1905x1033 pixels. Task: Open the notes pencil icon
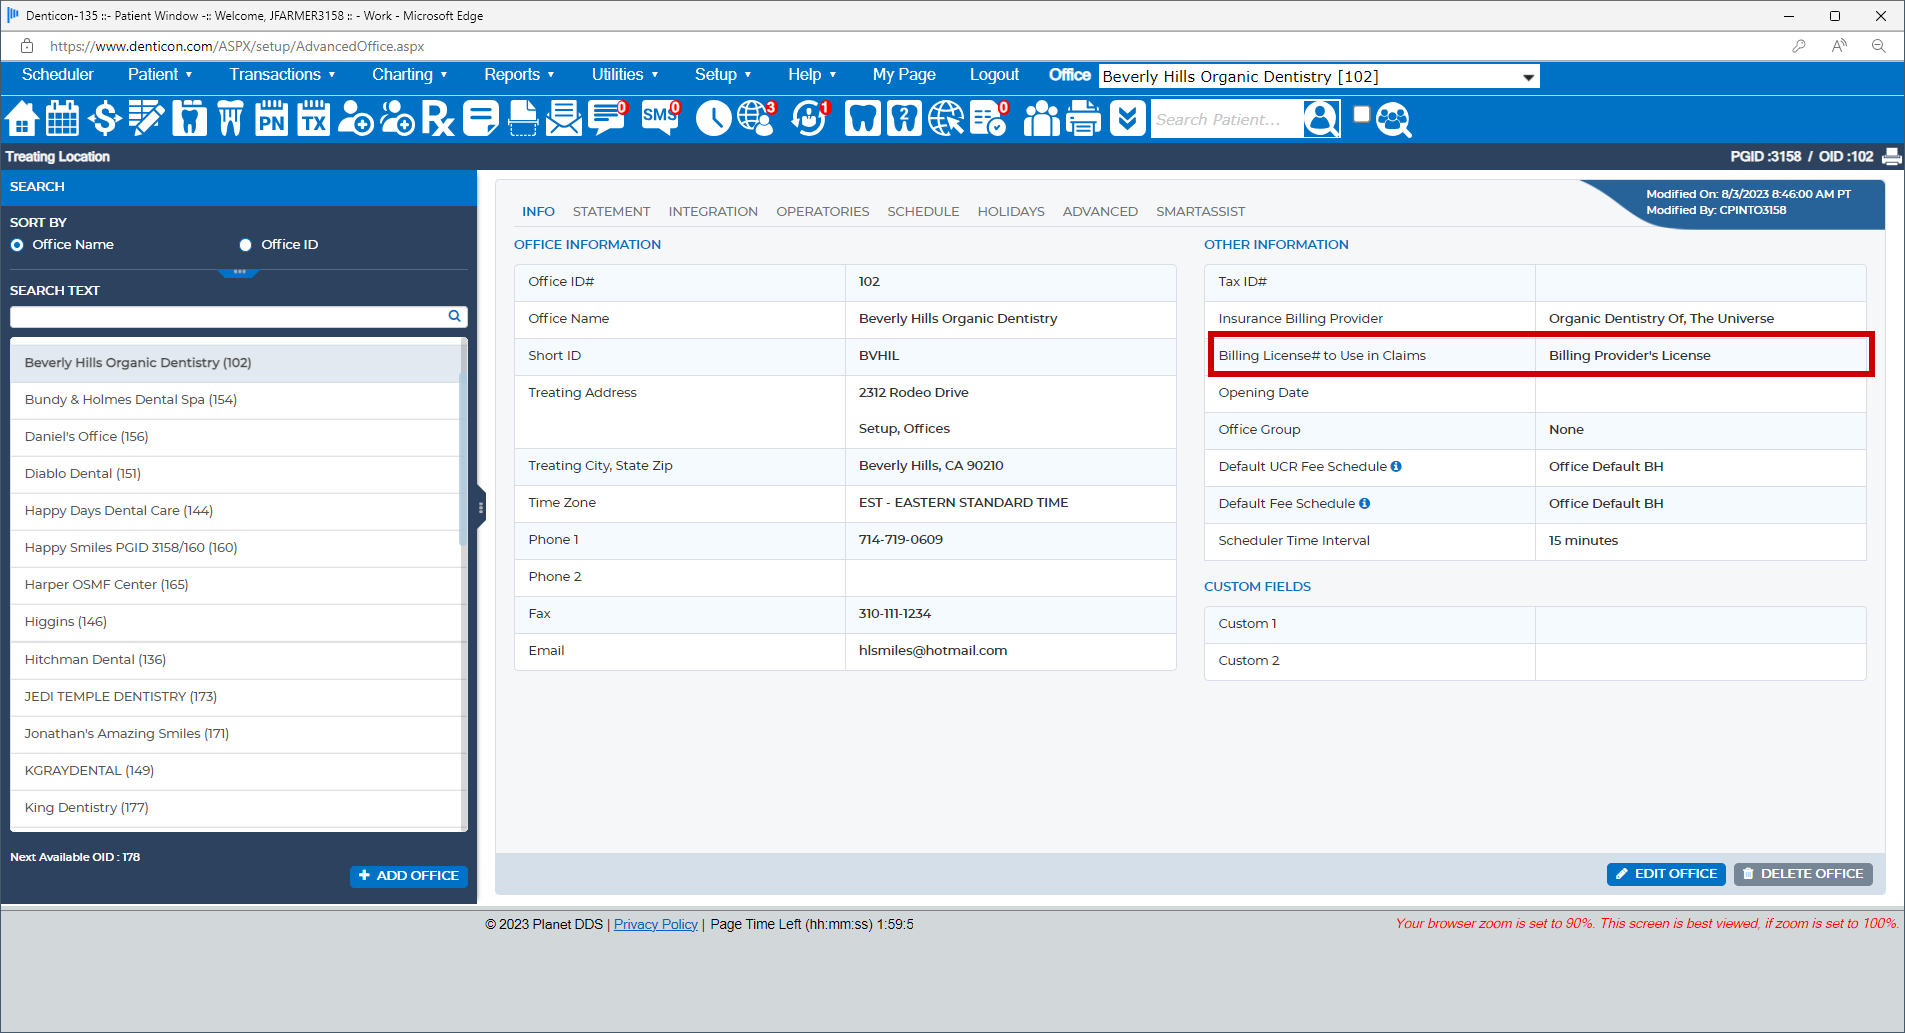(146, 119)
